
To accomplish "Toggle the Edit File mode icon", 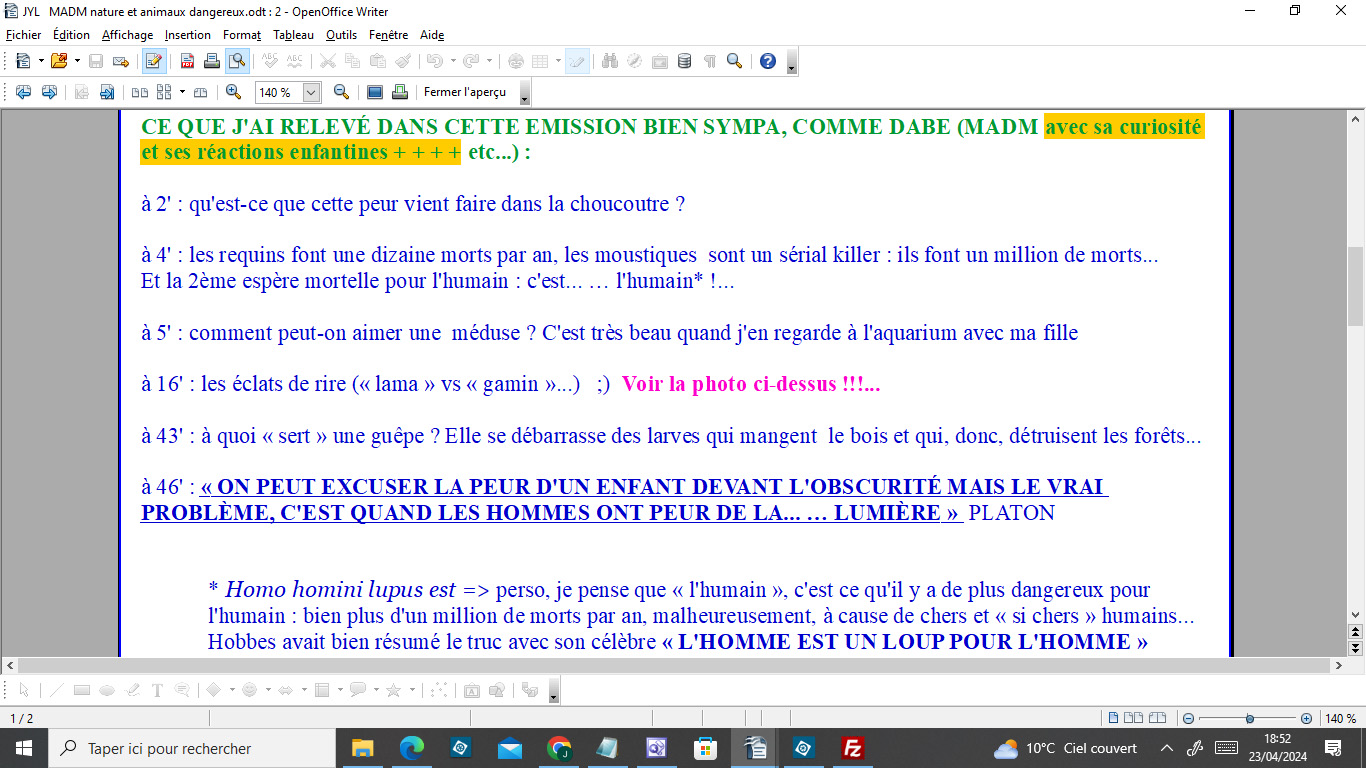I will click(x=154, y=61).
